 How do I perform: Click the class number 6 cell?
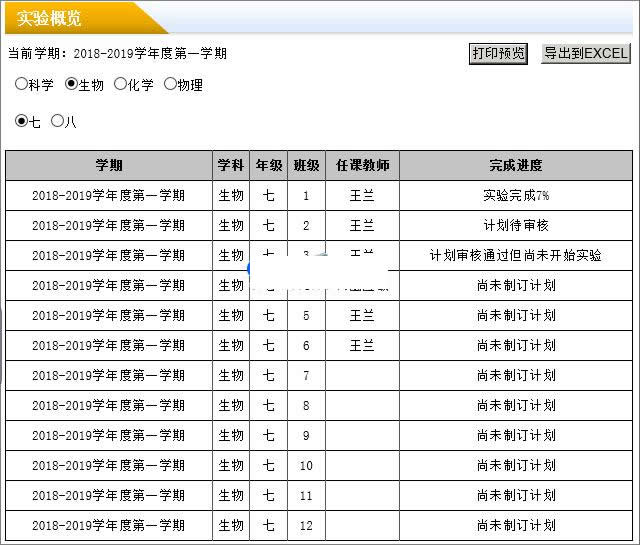pyautogui.click(x=307, y=345)
